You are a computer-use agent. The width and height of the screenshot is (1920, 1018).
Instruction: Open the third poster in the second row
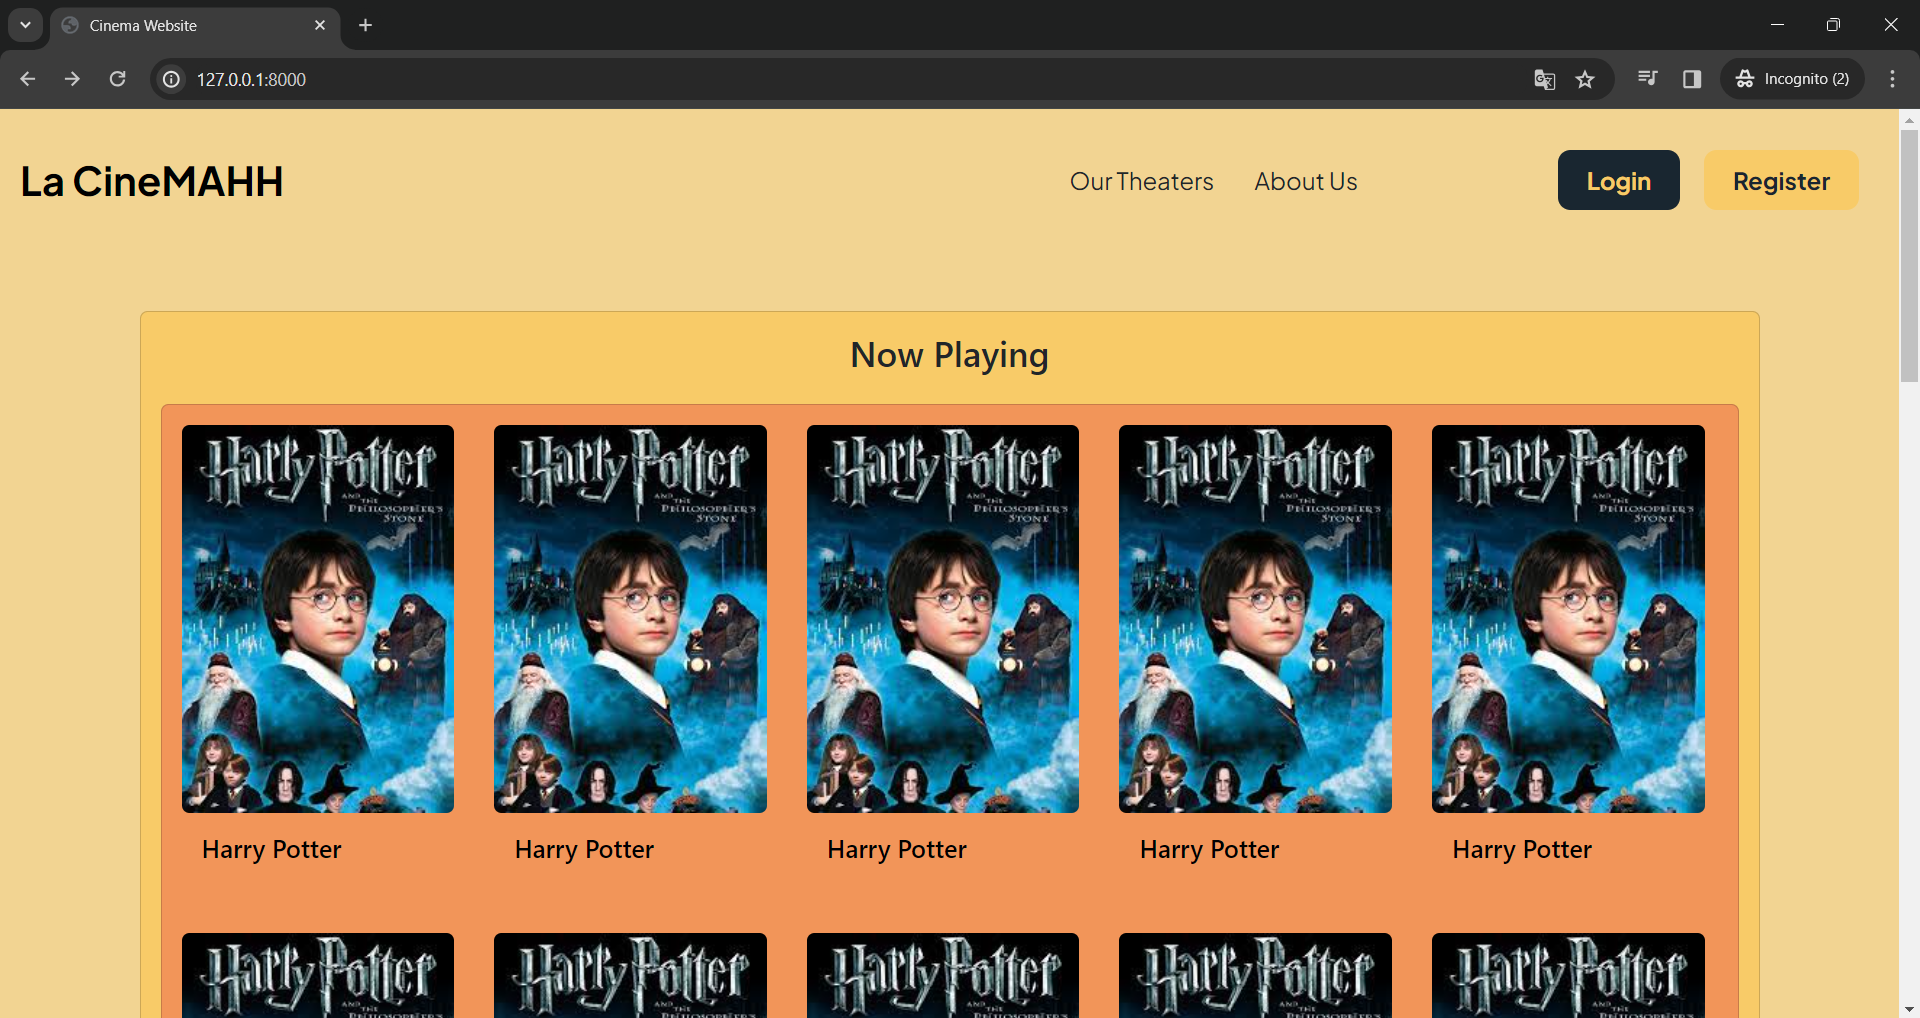click(x=943, y=975)
